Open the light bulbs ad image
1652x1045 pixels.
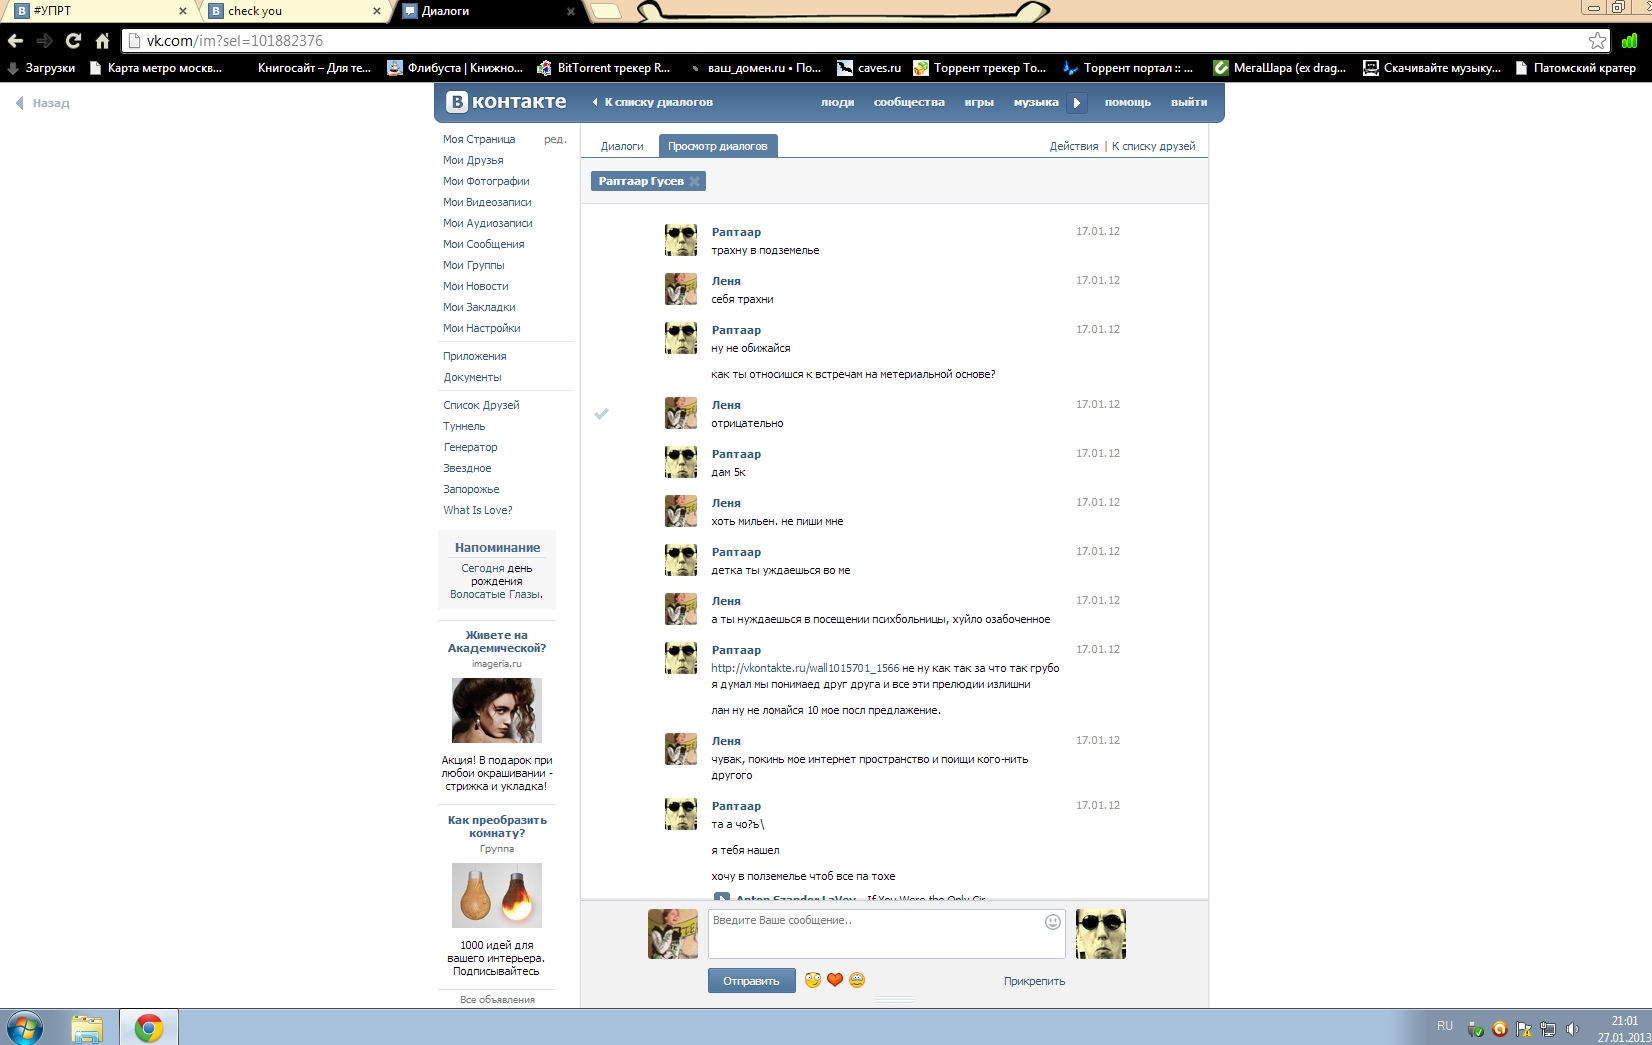coord(497,895)
